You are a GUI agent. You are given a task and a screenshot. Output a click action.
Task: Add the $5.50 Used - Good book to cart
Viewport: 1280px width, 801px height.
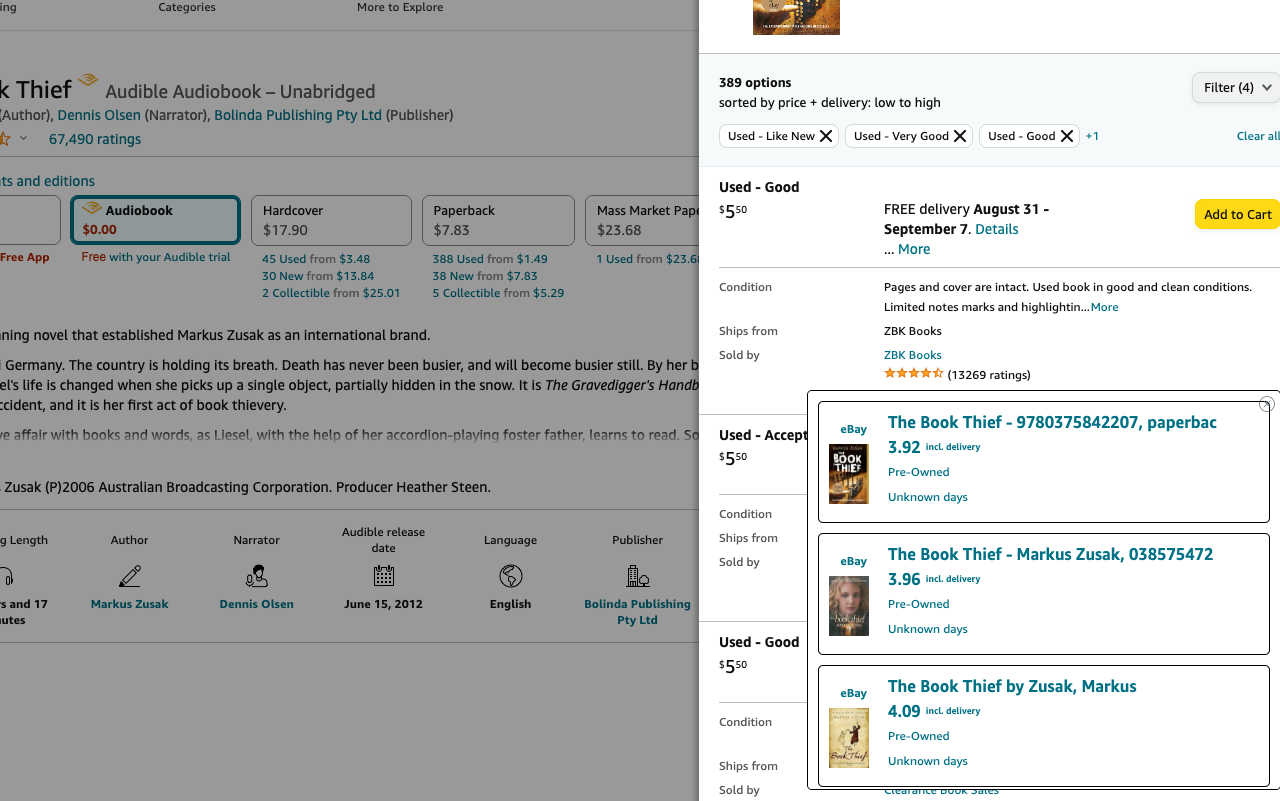coord(1237,214)
